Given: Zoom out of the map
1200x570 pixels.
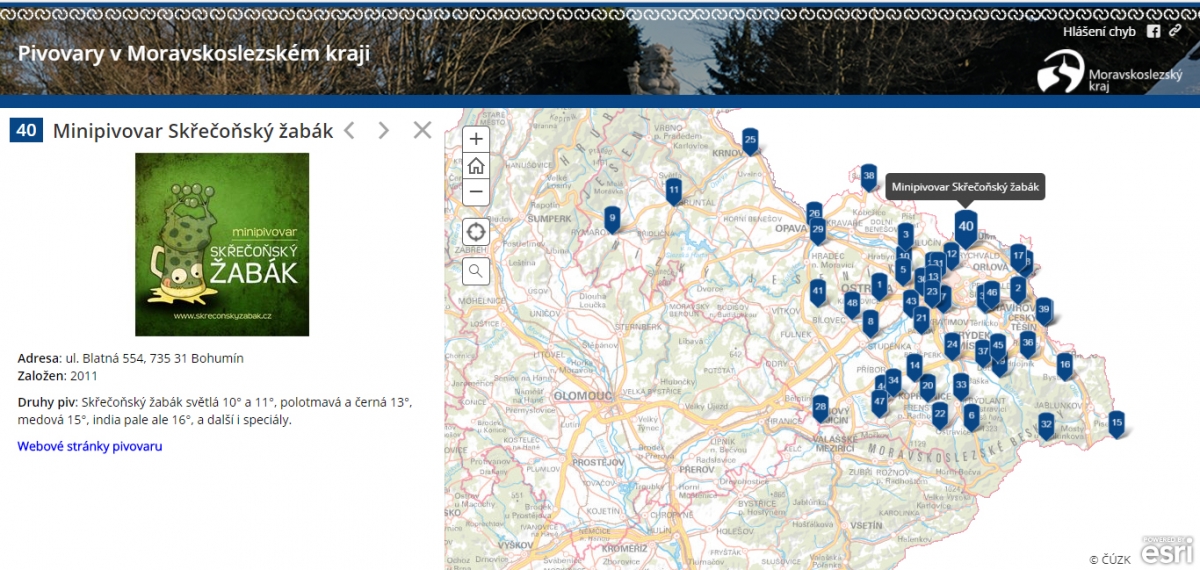Looking at the screenshot, I should (x=476, y=192).
